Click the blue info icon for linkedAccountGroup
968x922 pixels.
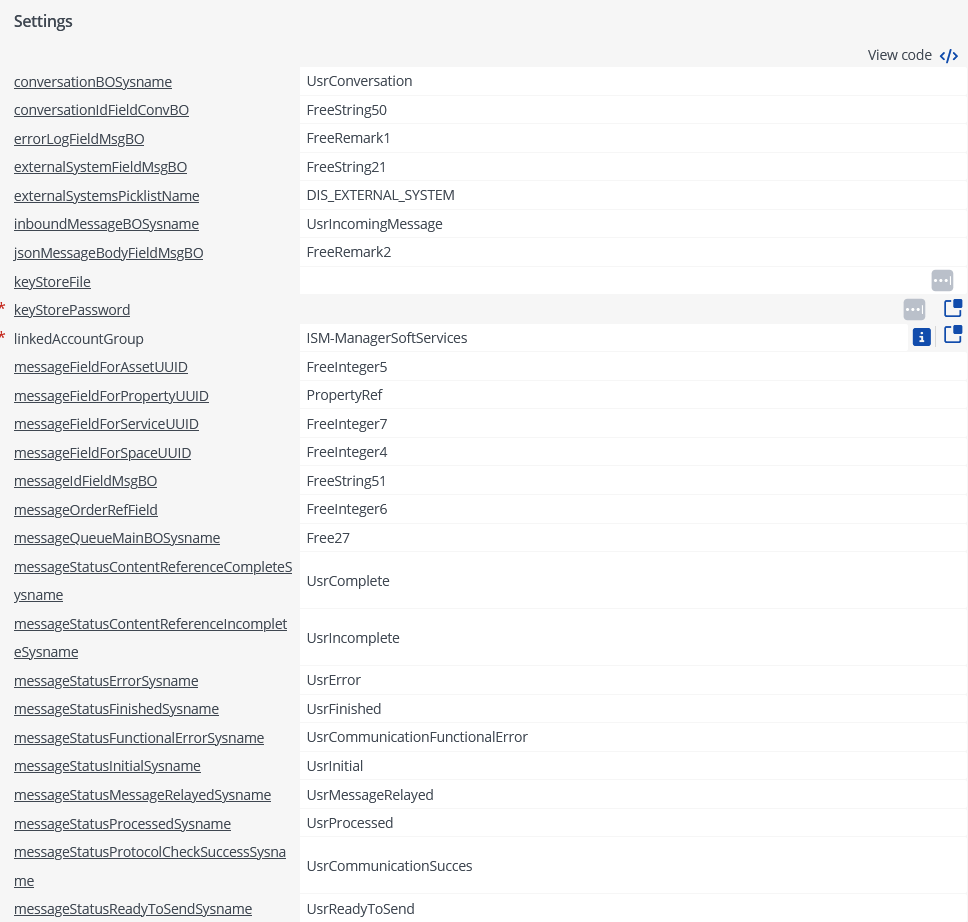(921, 337)
